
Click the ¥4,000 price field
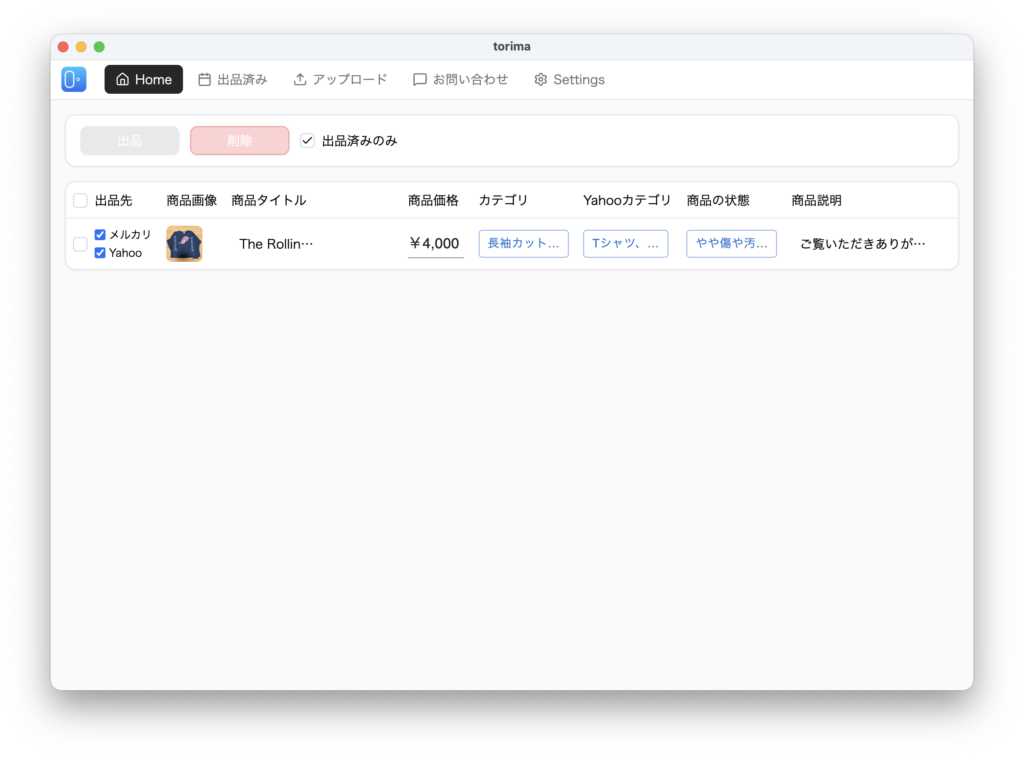[435, 244]
